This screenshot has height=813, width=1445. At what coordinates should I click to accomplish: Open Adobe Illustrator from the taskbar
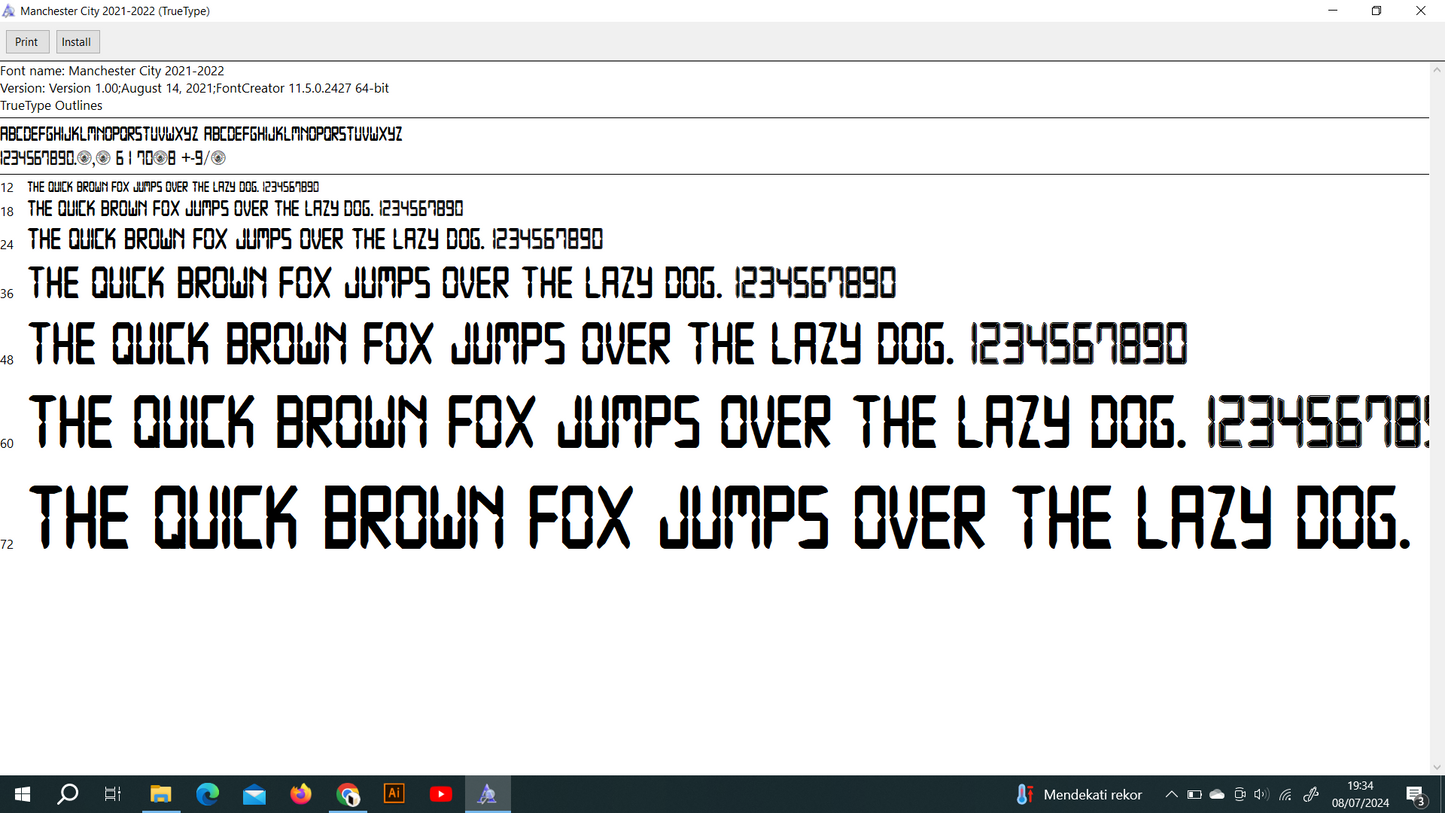[x=394, y=795]
